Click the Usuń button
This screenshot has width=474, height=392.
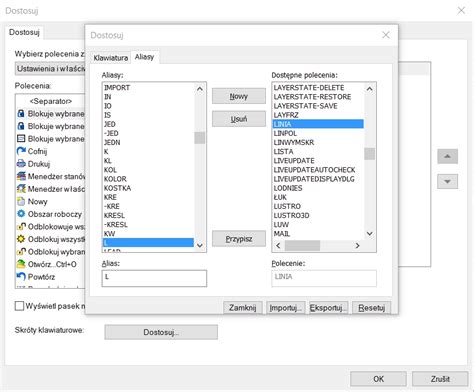tap(239, 119)
